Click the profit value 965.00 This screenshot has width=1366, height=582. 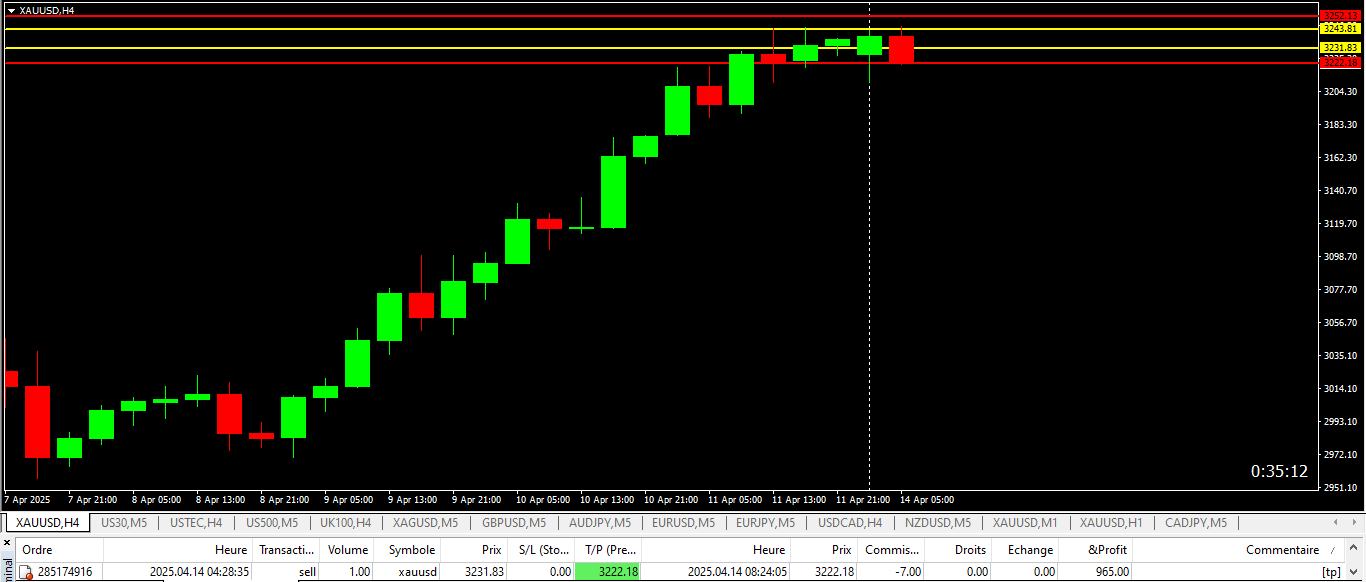click(1113, 572)
